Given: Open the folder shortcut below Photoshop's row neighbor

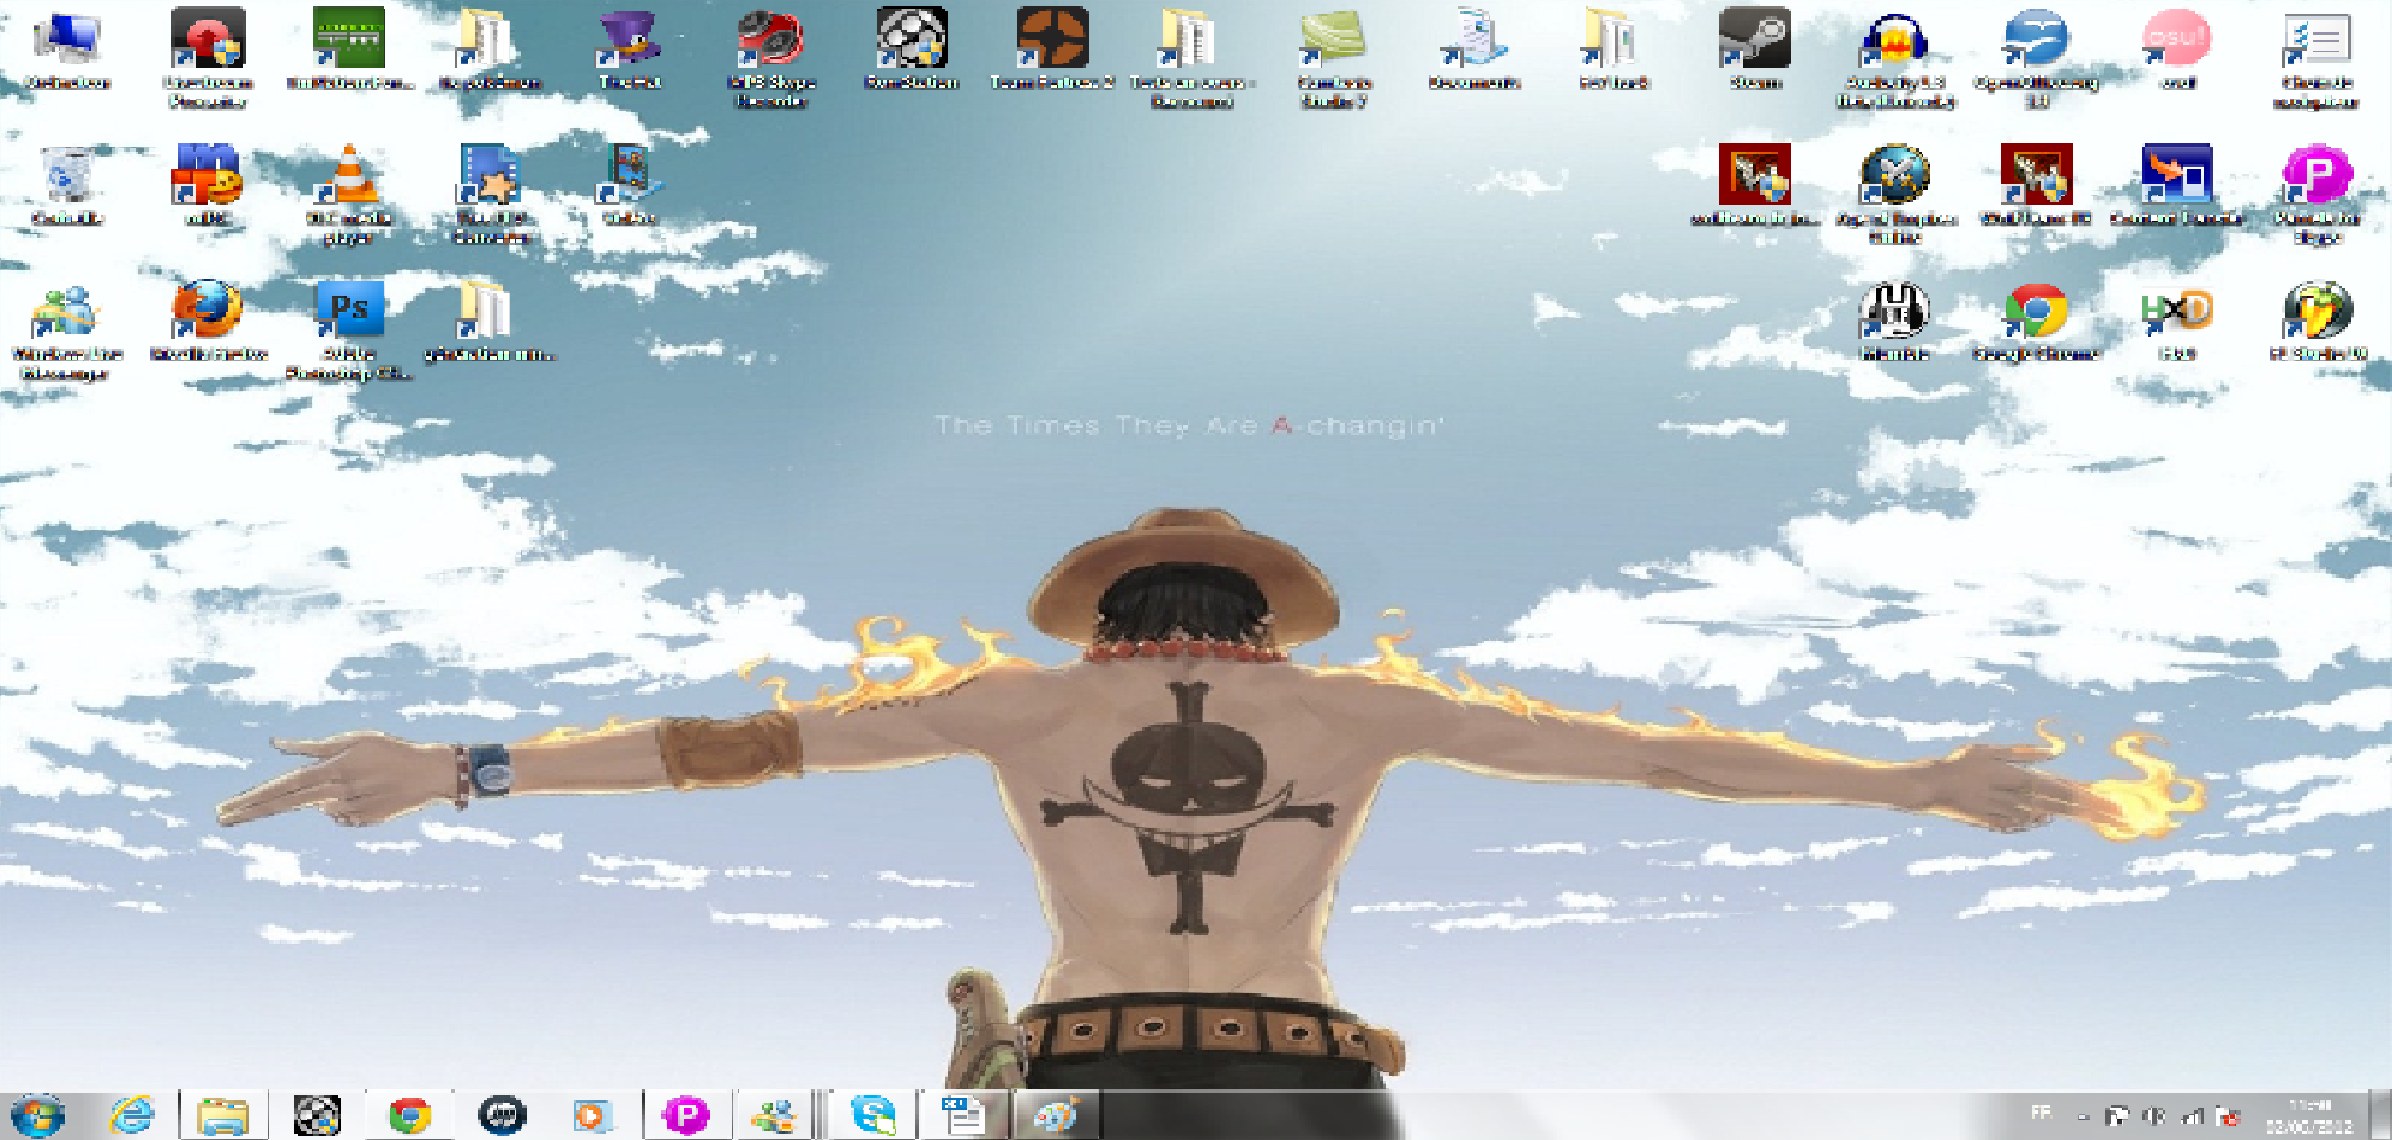Looking at the screenshot, I should (x=490, y=320).
